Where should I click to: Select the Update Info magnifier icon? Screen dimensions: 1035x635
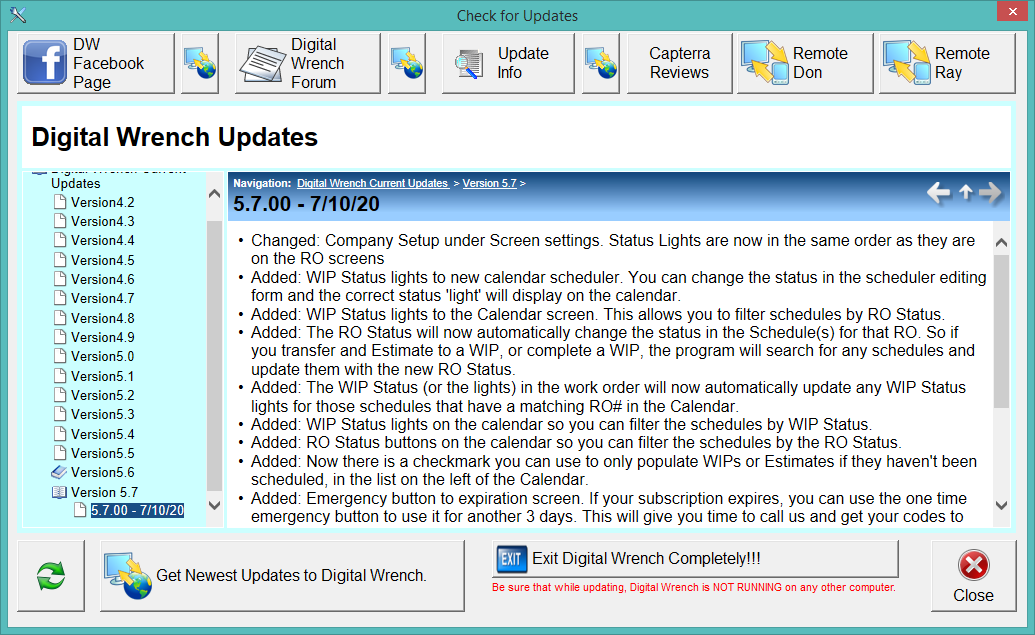pyautogui.click(x=471, y=61)
